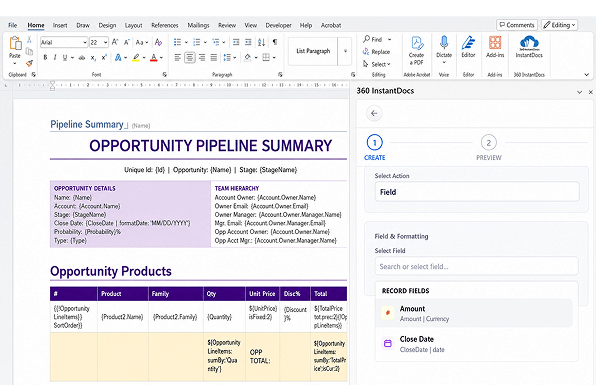Toggle Bold formatting

coord(45,58)
